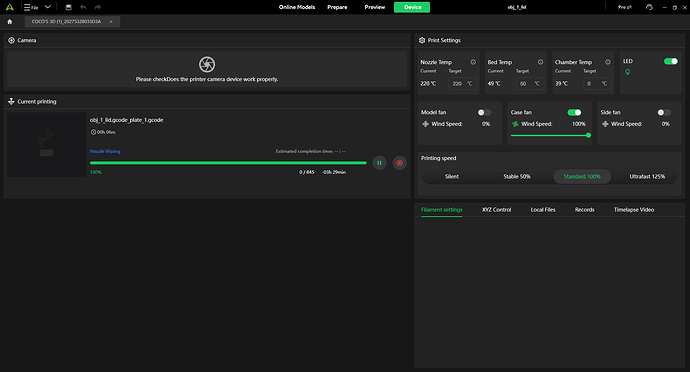Click the support headset icon in title bar
Screen dimensions: 690x372
point(649,7)
